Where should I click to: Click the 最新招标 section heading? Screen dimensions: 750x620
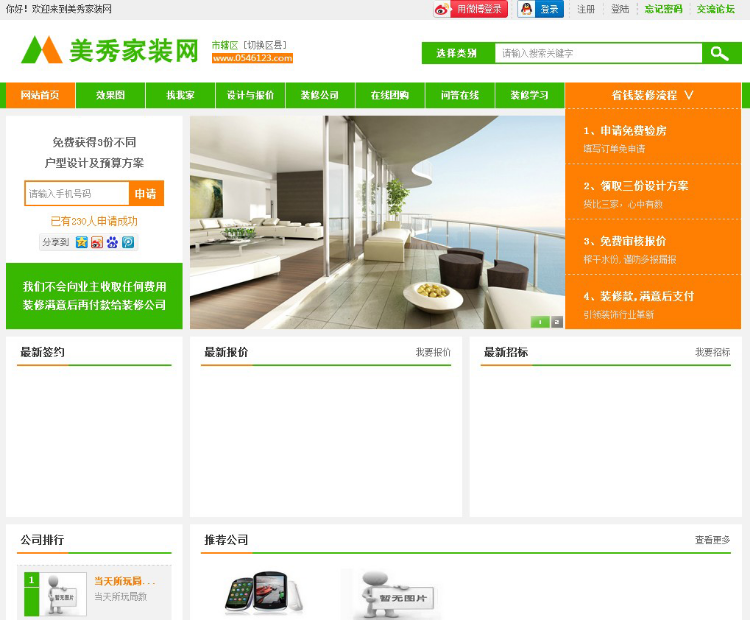pyautogui.click(x=506, y=353)
